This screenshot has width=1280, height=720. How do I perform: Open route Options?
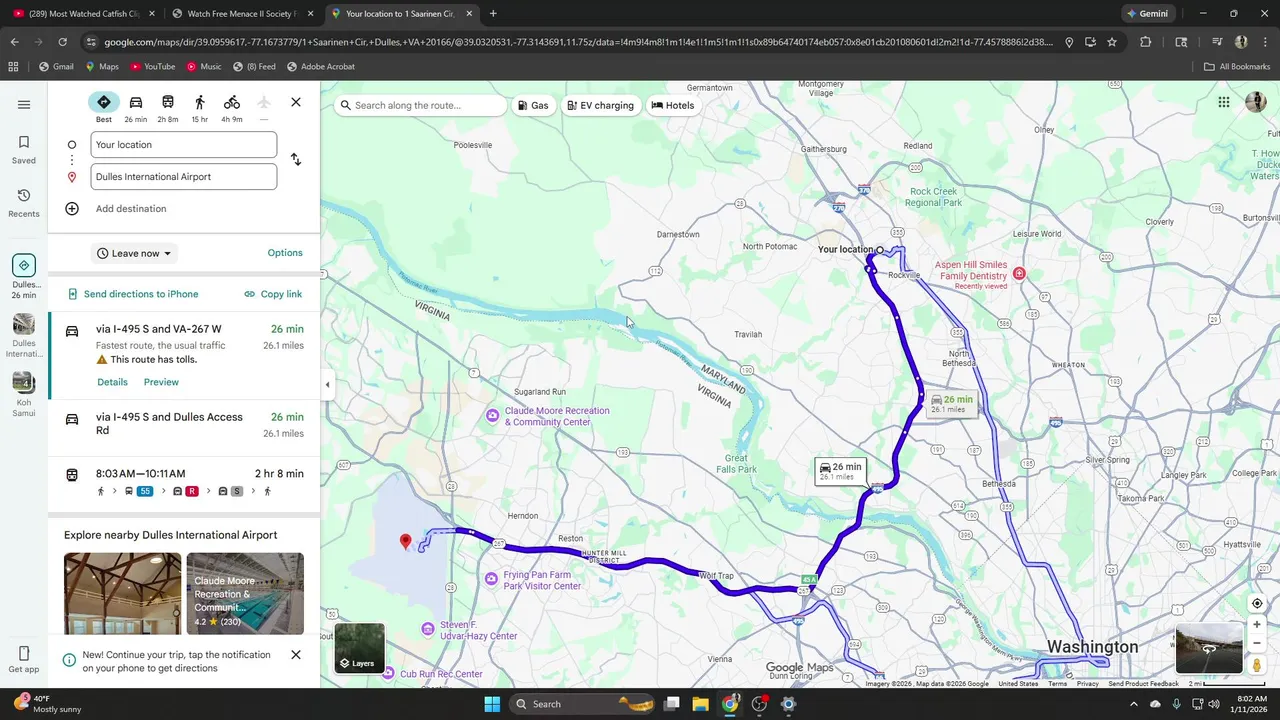pyautogui.click(x=285, y=253)
